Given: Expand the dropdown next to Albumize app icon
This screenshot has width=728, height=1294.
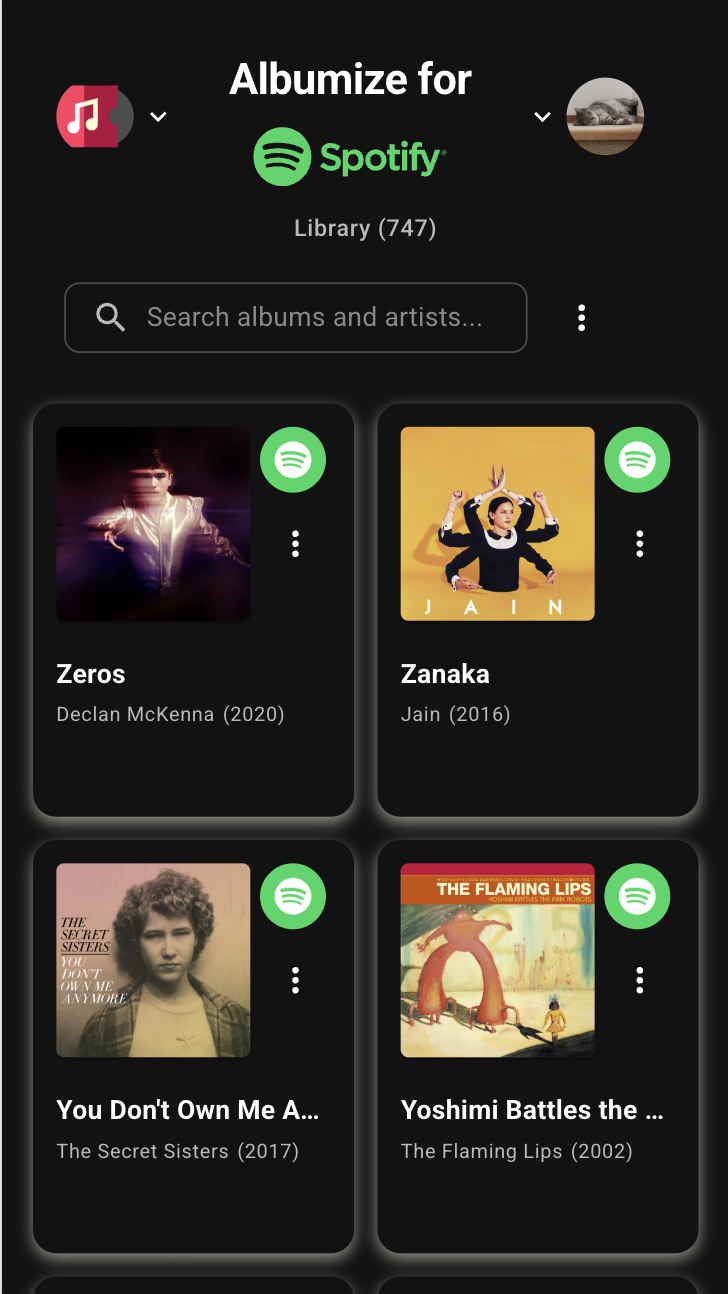Looking at the screenshot, I should [x=158, y=117].
